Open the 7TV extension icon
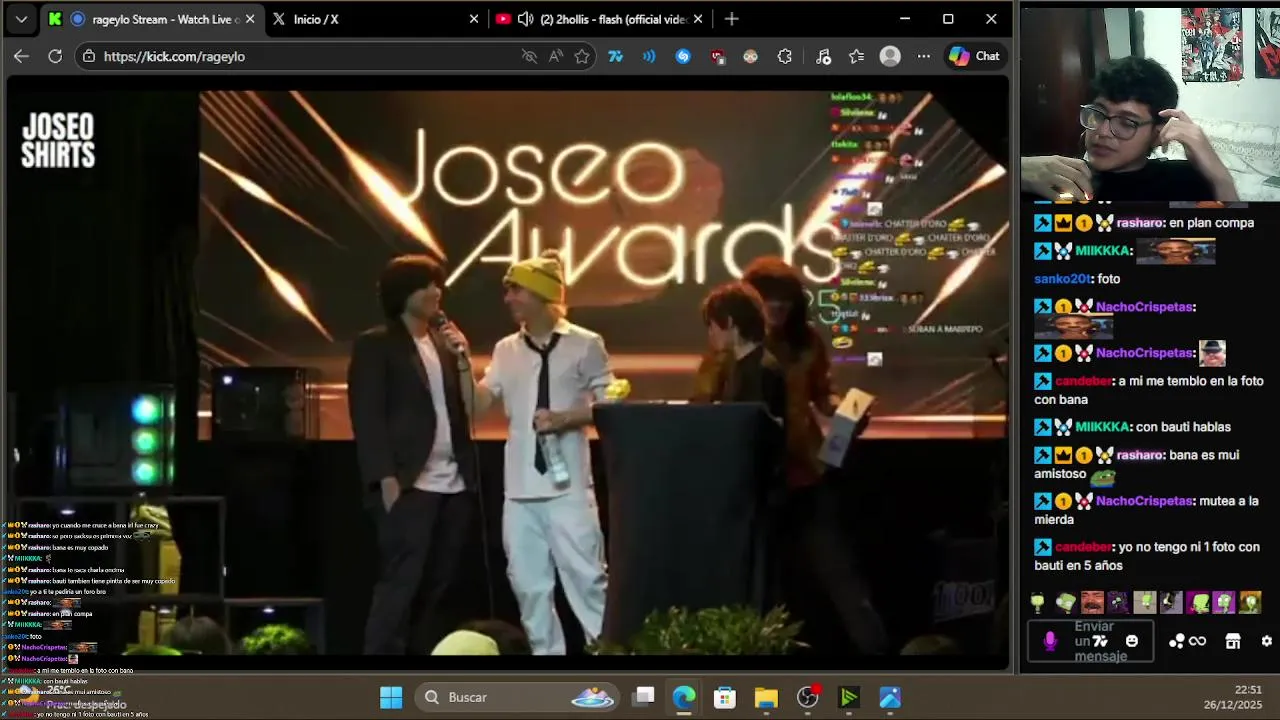 (x=616, y=56)
